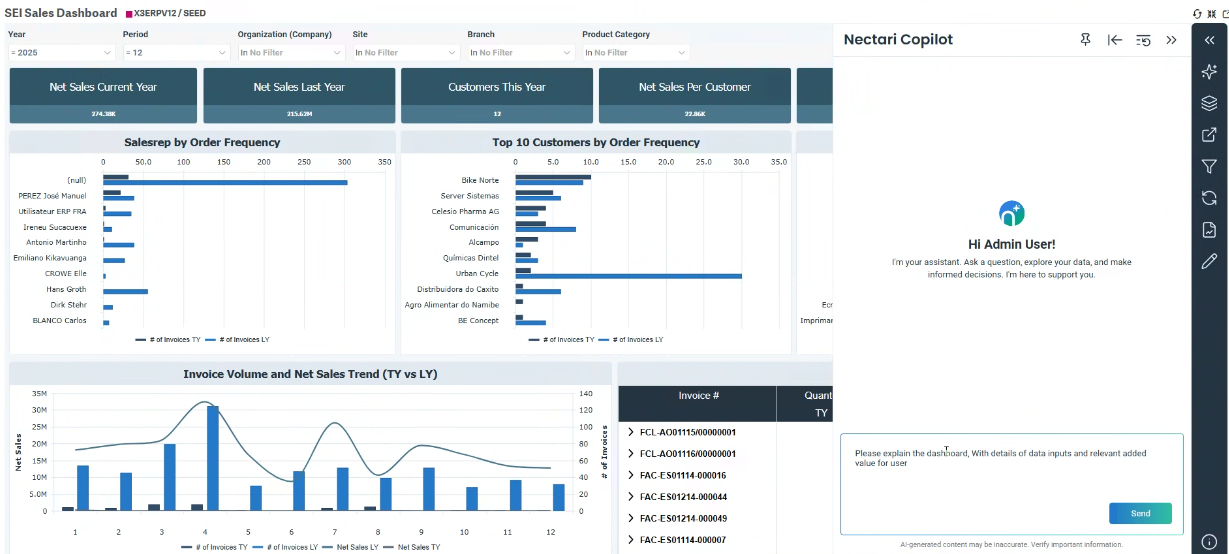Click month 4 bar in trend chart
The width and height of the screenshot is (1229, 554).
point(213,458)
